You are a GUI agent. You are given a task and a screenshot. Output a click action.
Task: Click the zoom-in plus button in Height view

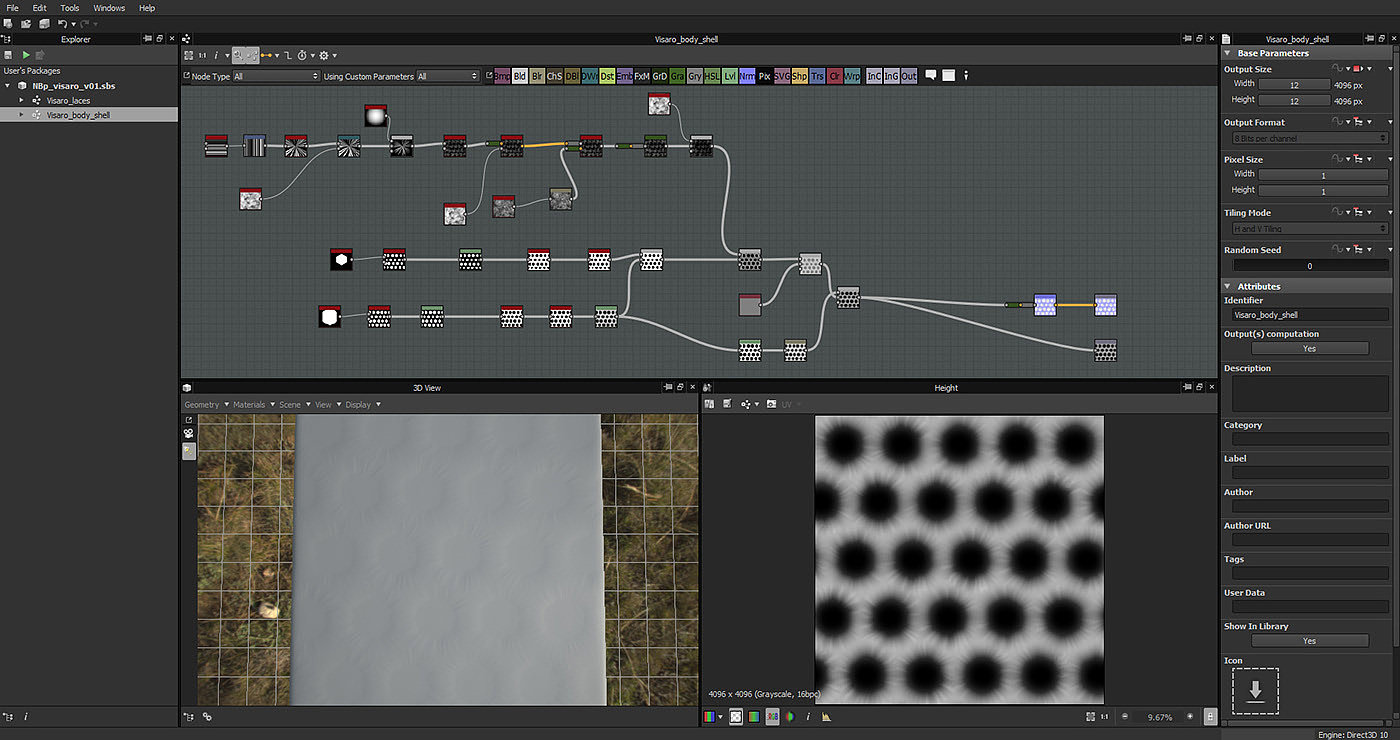pos(1190,717)
